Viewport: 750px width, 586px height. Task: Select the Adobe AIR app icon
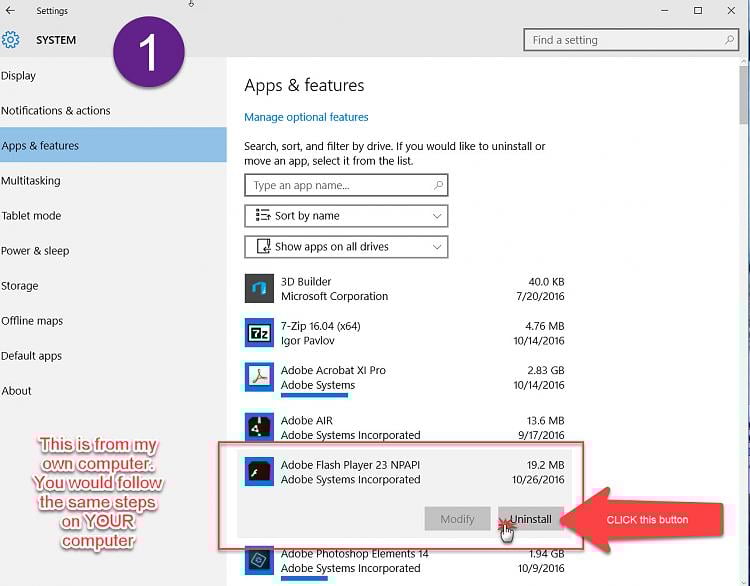259,427
